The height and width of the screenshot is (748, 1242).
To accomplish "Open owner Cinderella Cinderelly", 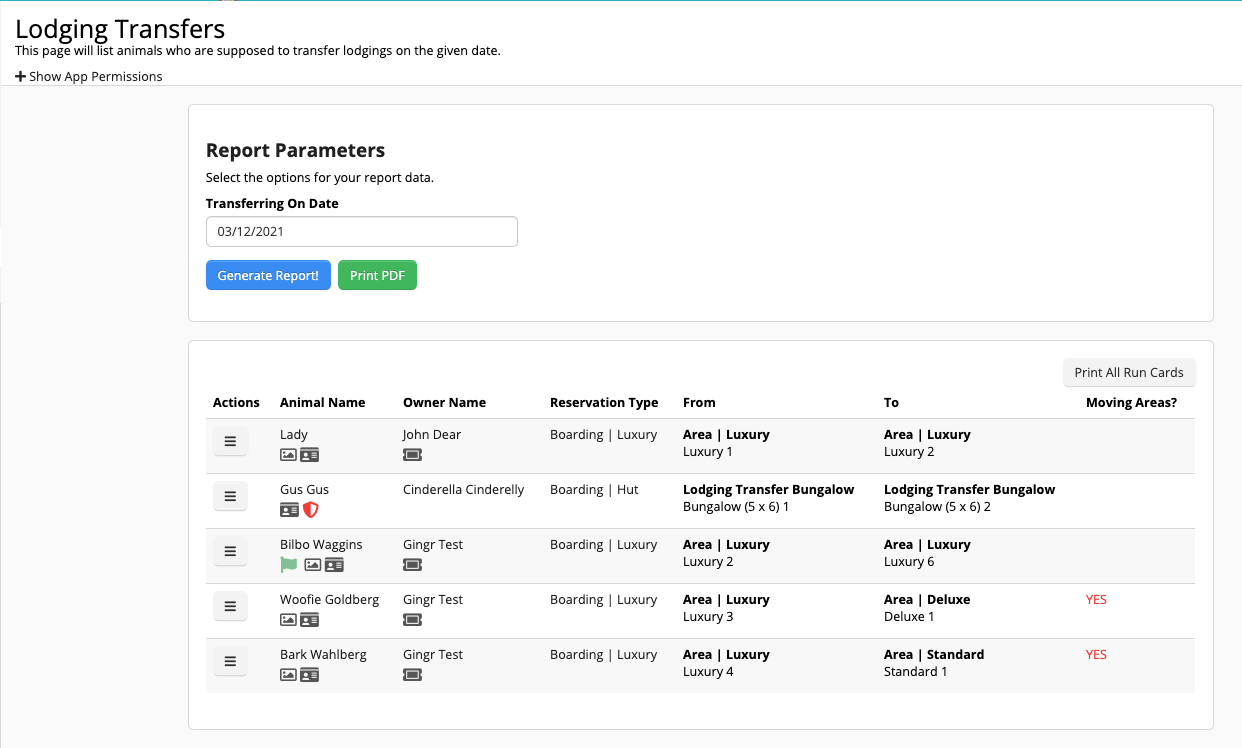I will [464, 490].
